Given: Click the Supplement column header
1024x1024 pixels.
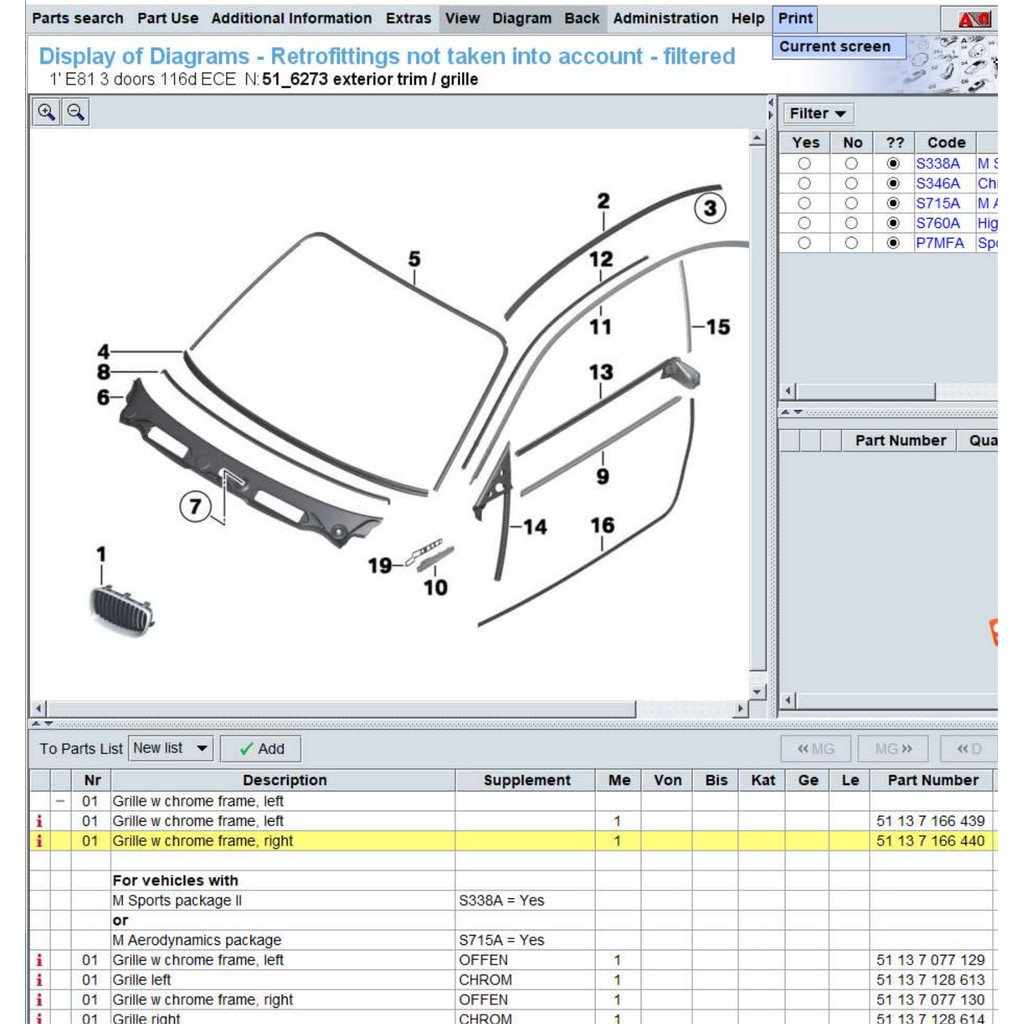Looking at the screenshot, I should pyautogui.click(x=526, y=780).
